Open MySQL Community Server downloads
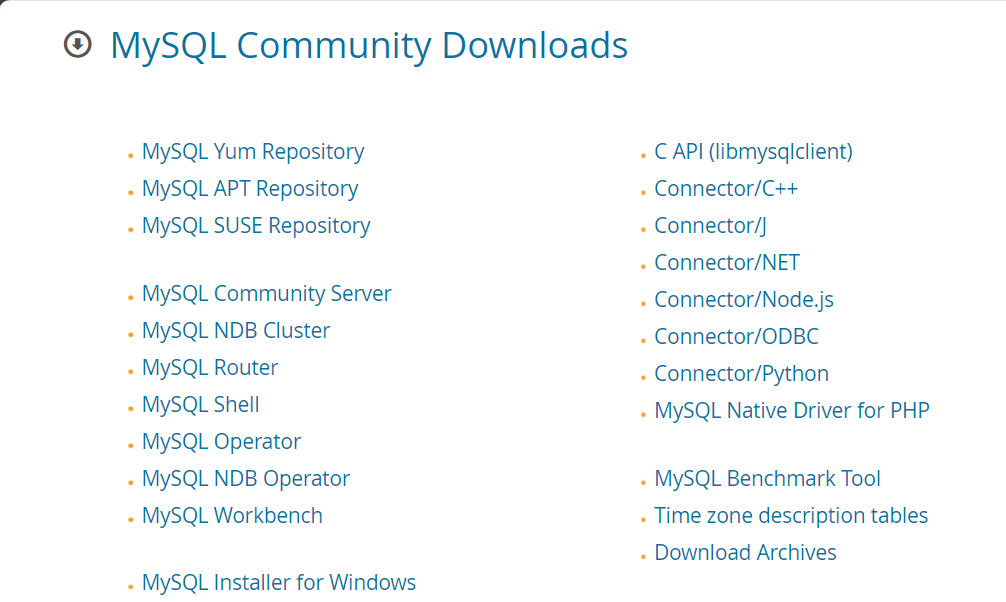This screenshot has width=1006, height=602. coord(266,294)
